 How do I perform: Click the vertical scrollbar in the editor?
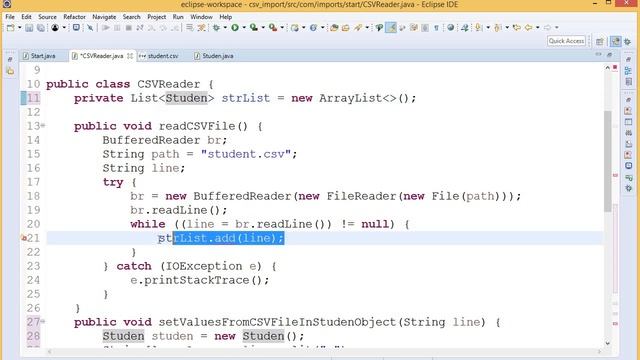[607, 161]
